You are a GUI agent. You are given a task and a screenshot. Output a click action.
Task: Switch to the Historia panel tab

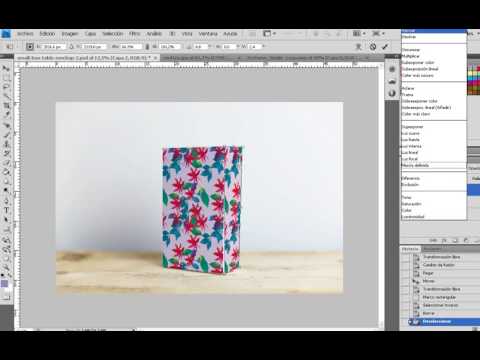click(410, 249)
